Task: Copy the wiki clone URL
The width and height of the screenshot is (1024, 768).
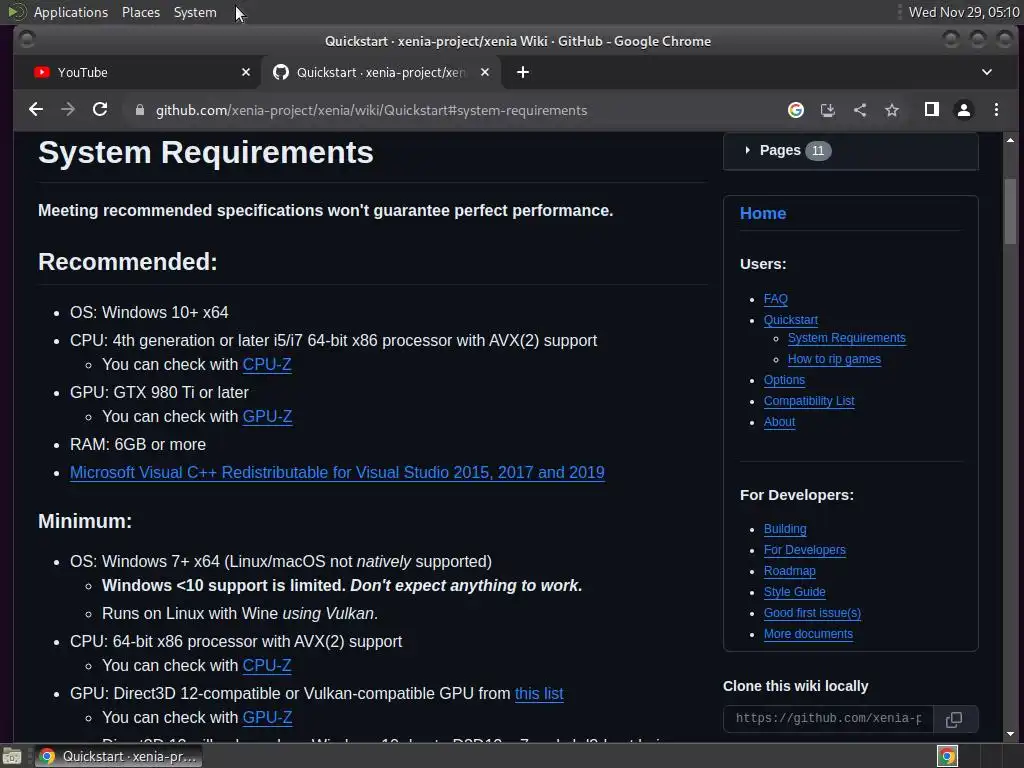Action: [954, 719]
